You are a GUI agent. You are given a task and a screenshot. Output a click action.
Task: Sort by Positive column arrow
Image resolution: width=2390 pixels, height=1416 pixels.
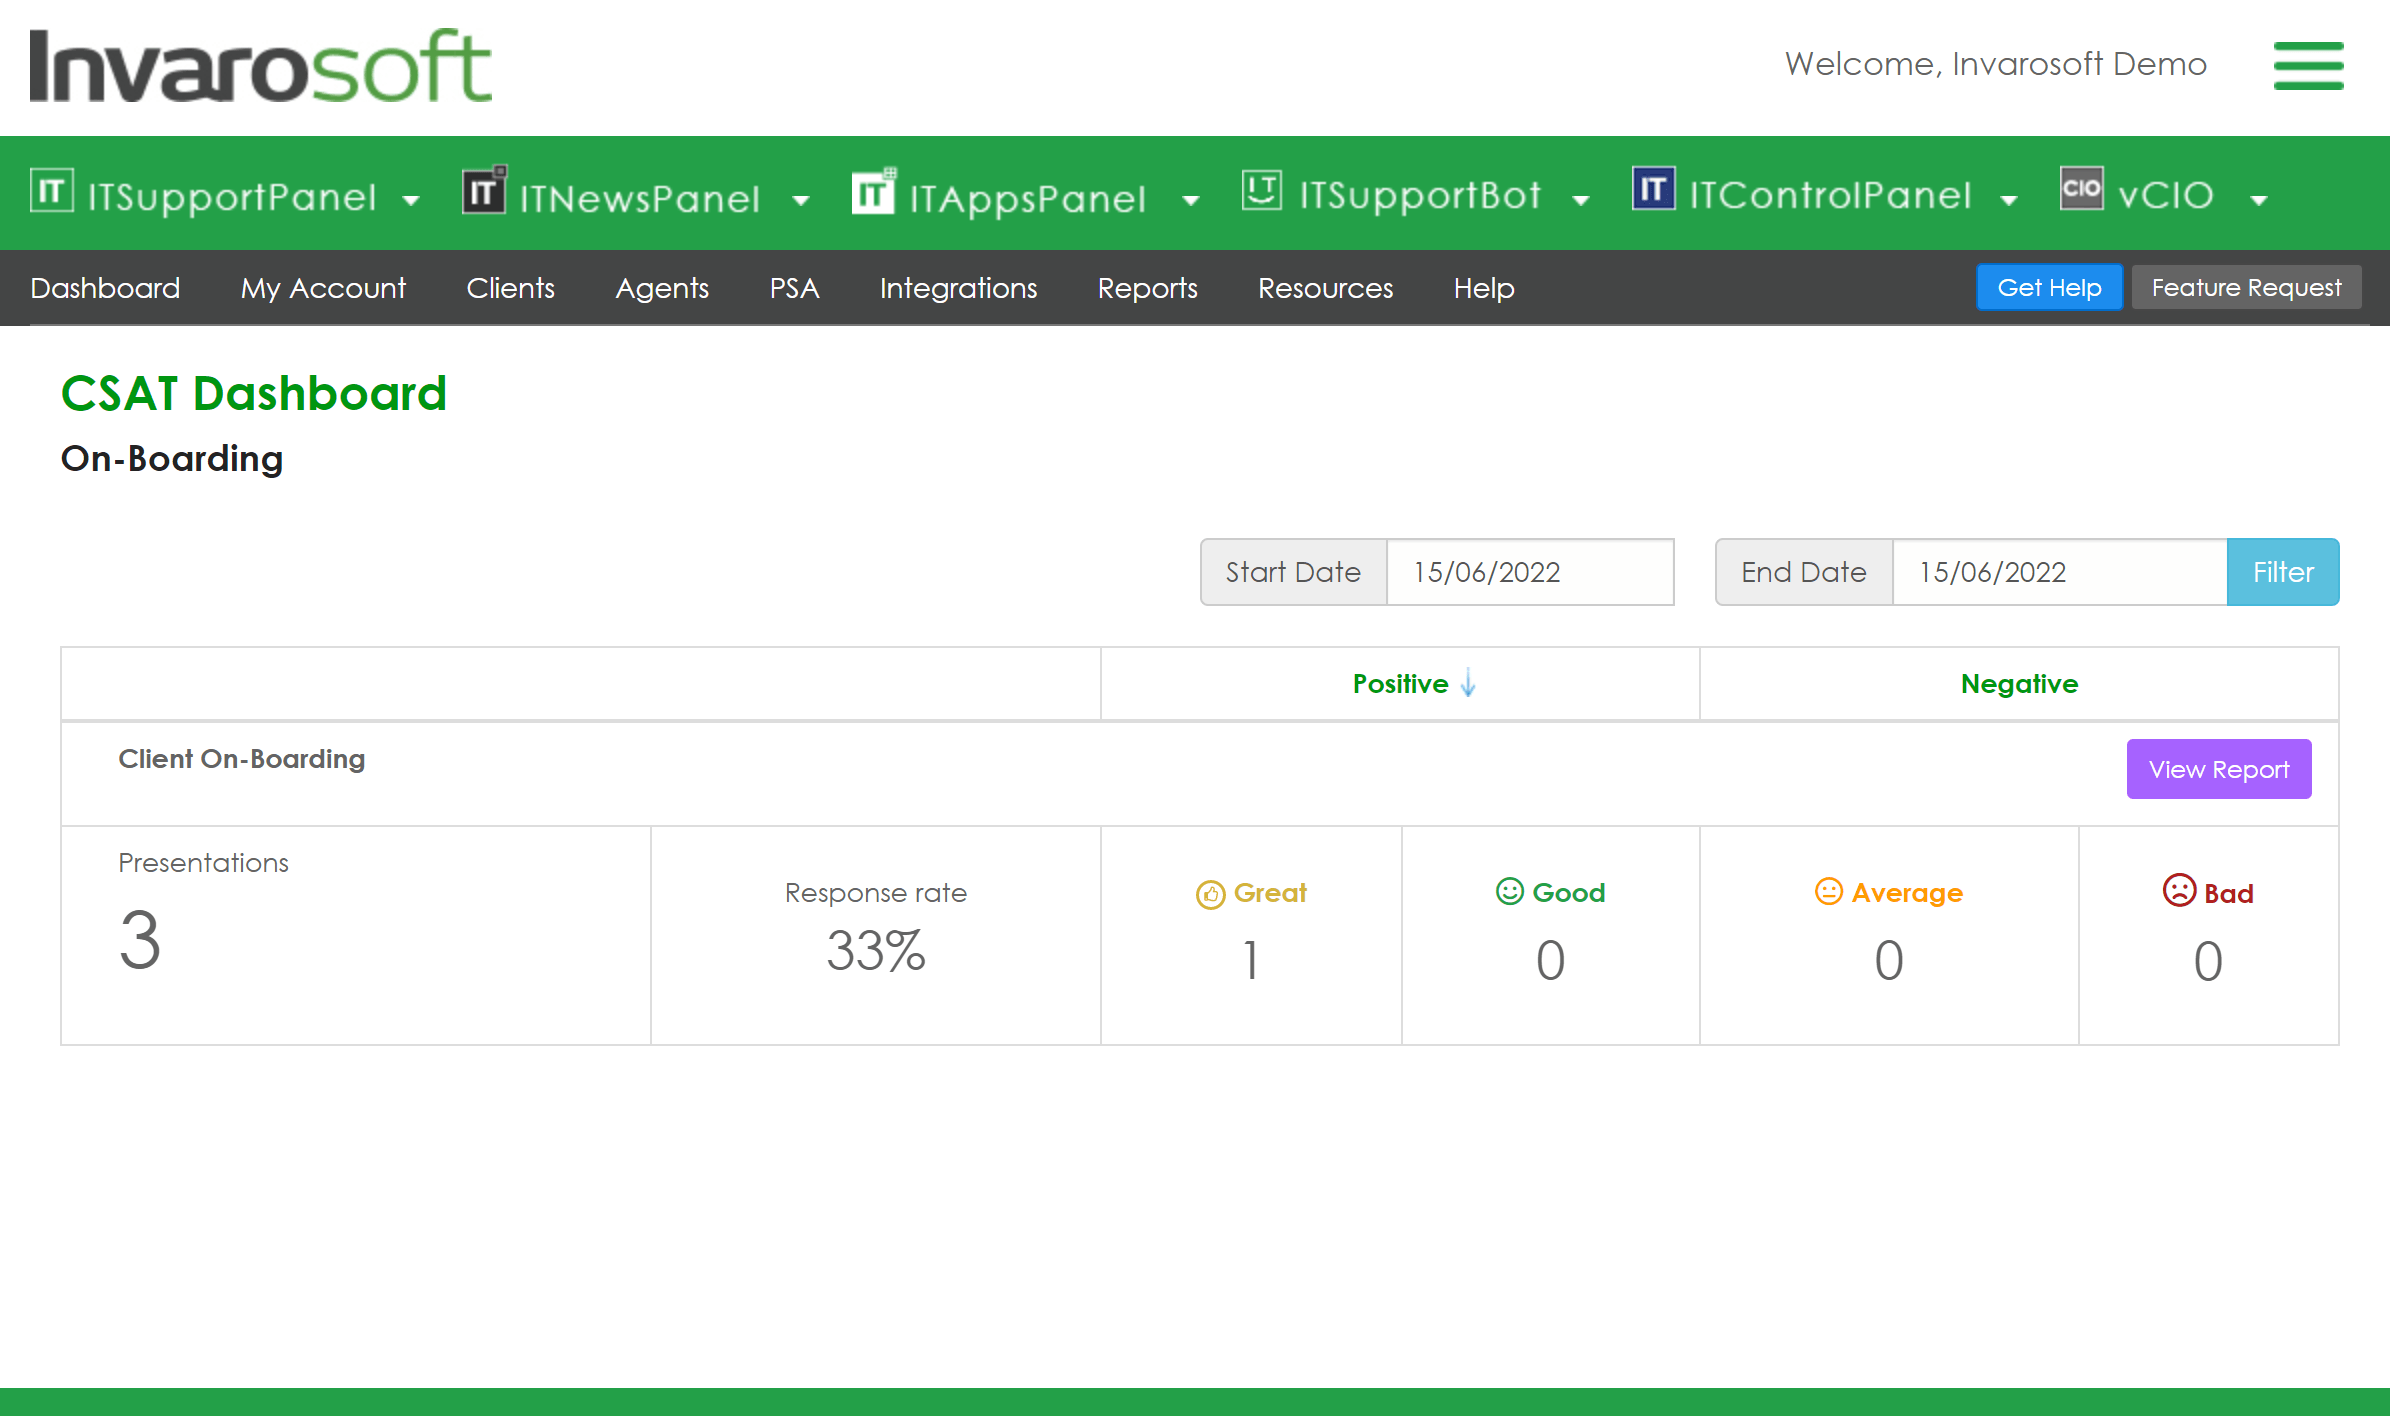[x=1468, y=684]
